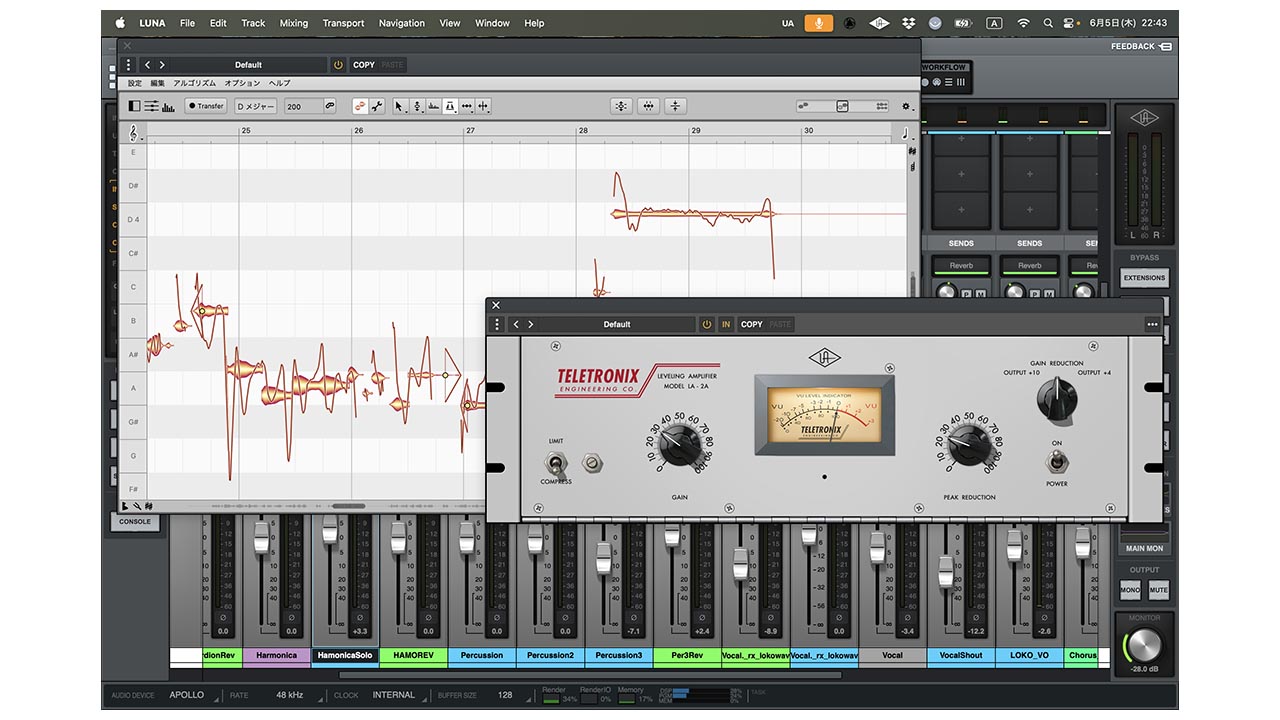This screenshot has height=720, width=1280.
Task: Open the Navigation menu
Action: click(402, 23)
